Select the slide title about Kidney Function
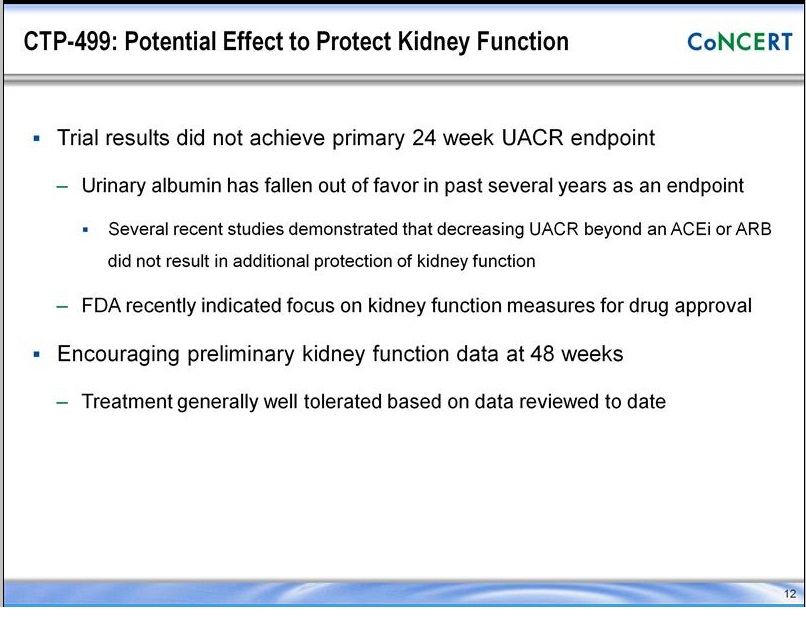 [x=296, y=42]
